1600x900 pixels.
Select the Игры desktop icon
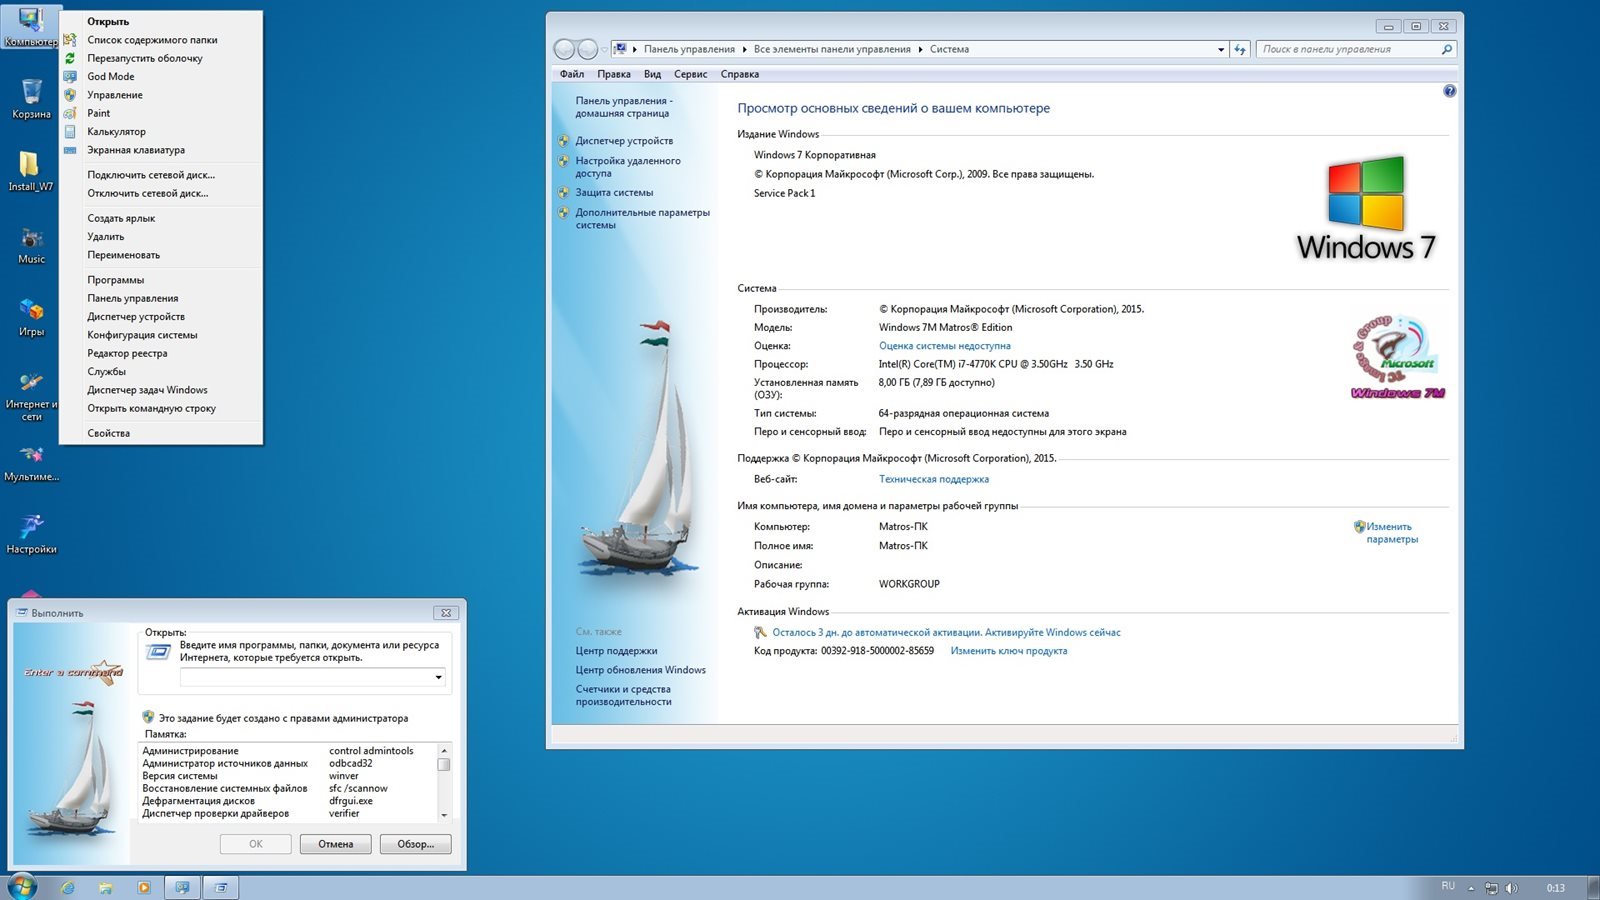(31, 317)
